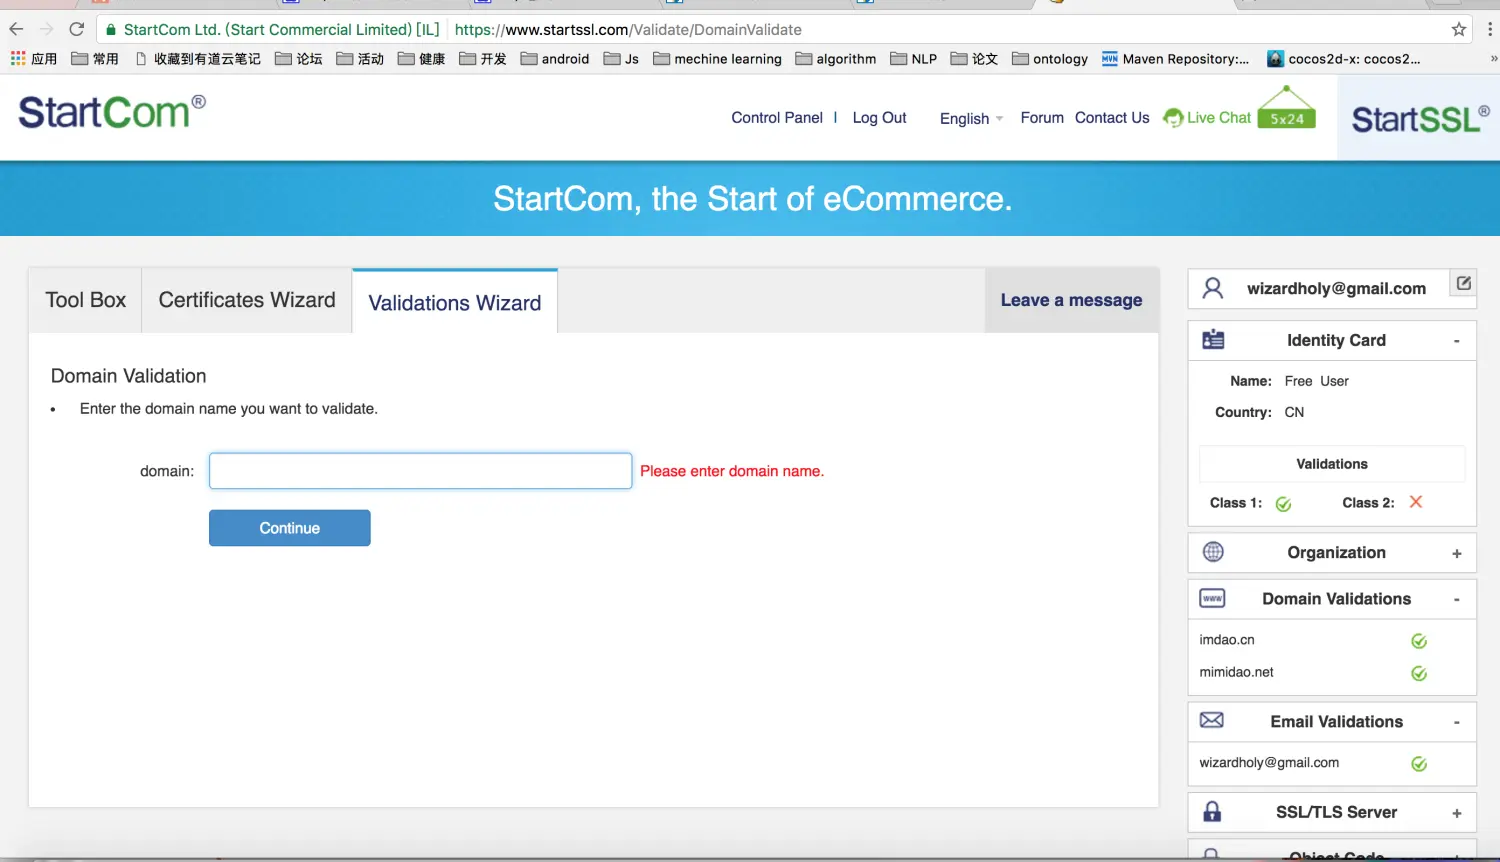Open the Js bookmarks folder
The height and width of the screenshot is (862, 1500).
click(621, 59)
